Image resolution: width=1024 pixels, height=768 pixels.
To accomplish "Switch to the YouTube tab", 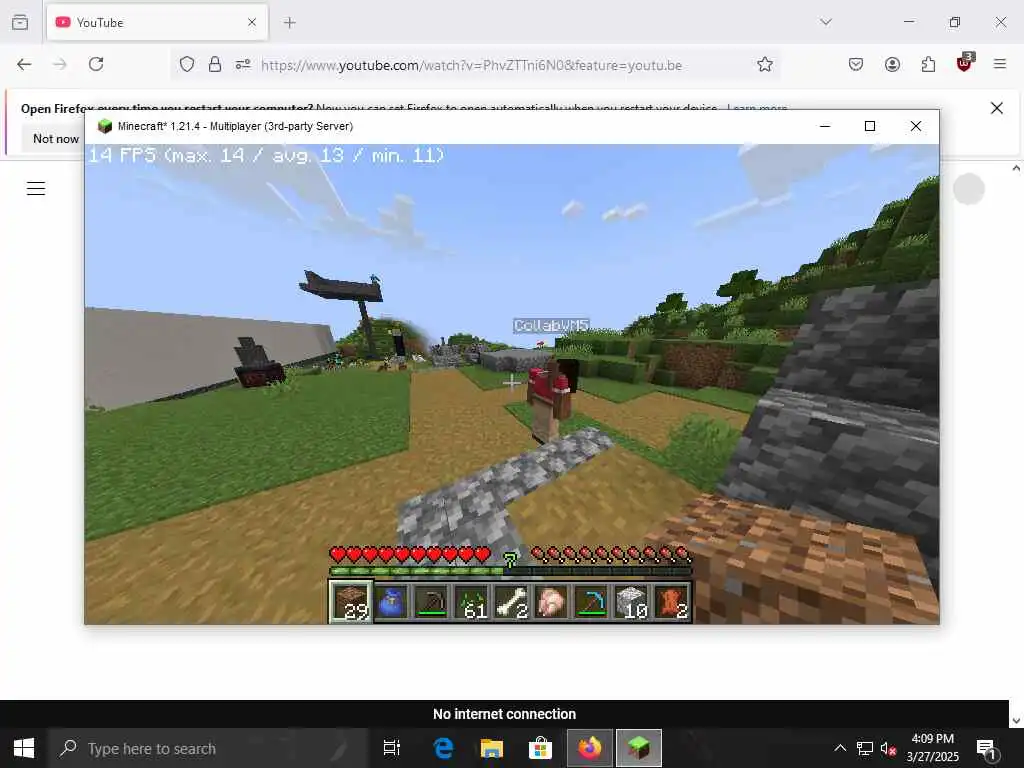I will (x=157, y=22).
